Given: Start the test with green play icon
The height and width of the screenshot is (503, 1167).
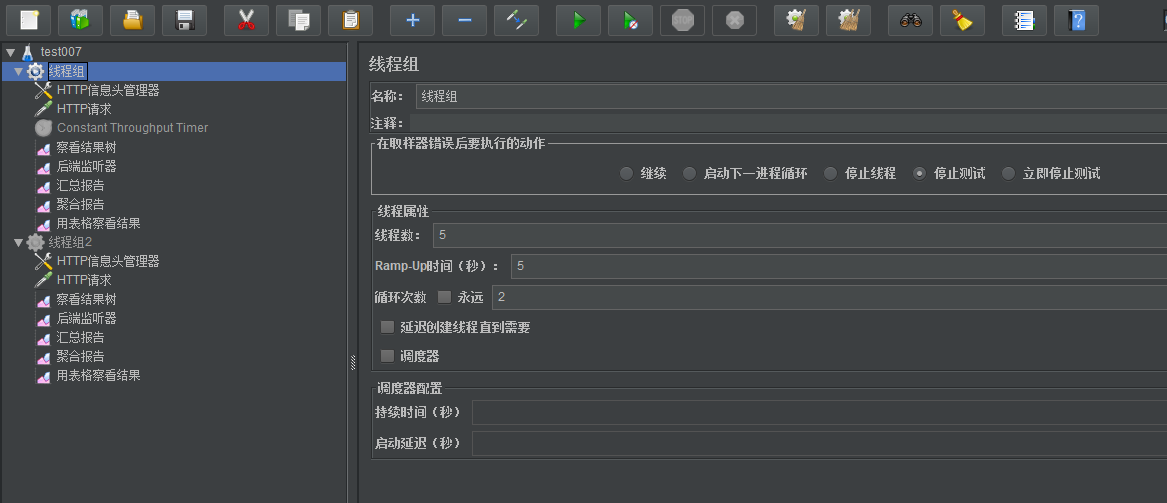Looking at the screenshot, I should pyautogui.click(x=578, y=20).
